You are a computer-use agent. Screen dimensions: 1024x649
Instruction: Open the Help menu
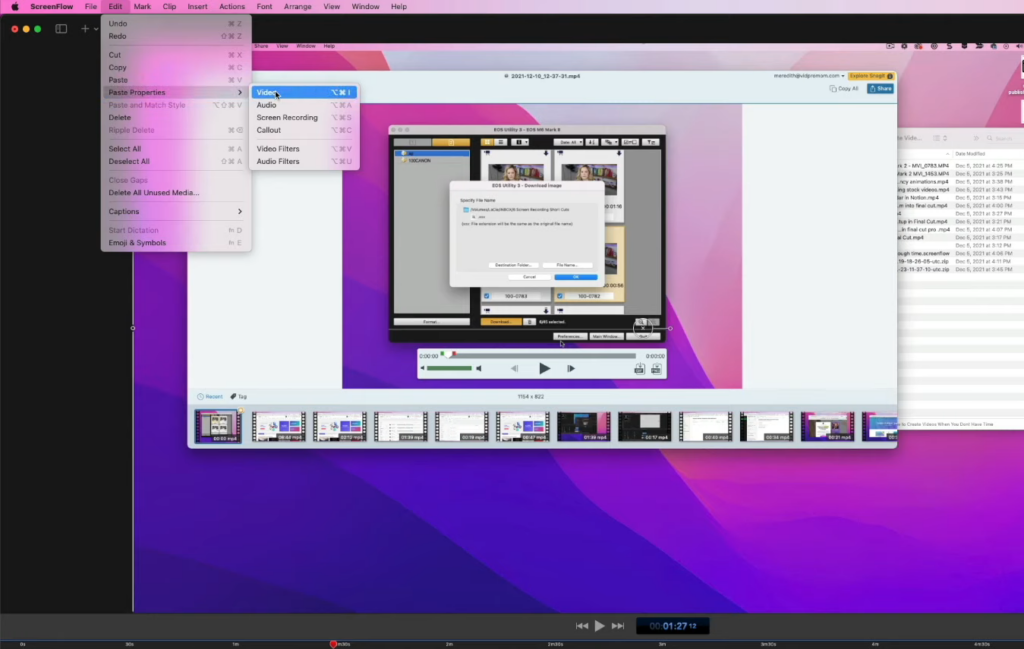point(398,7)
